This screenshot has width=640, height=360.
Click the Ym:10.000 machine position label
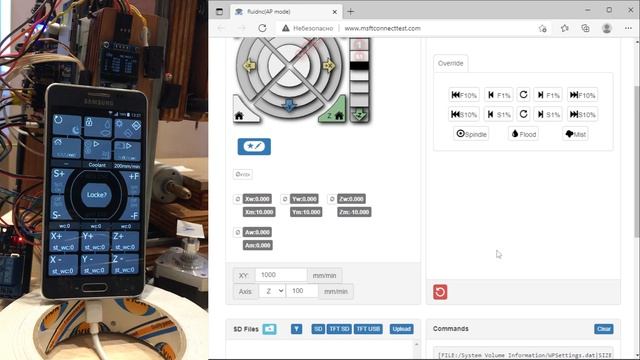306,212
